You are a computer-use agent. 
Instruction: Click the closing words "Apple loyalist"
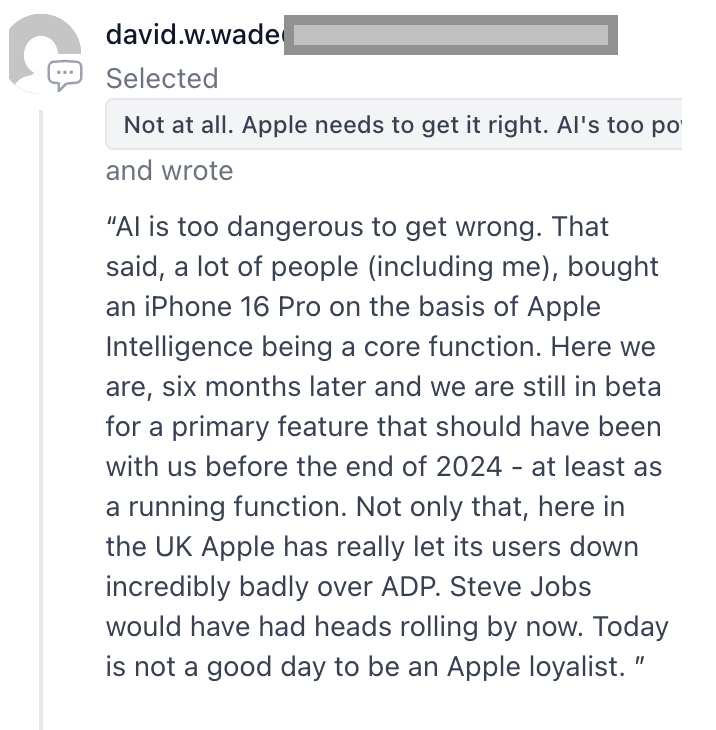tap(535, 667)
